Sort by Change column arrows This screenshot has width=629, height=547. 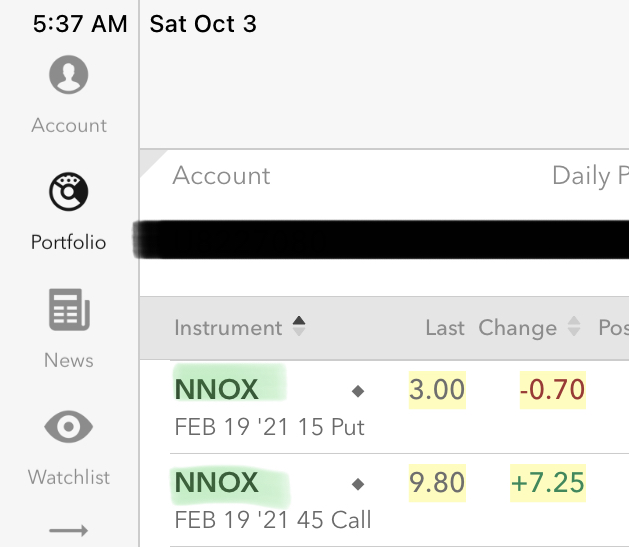point(574,327)
